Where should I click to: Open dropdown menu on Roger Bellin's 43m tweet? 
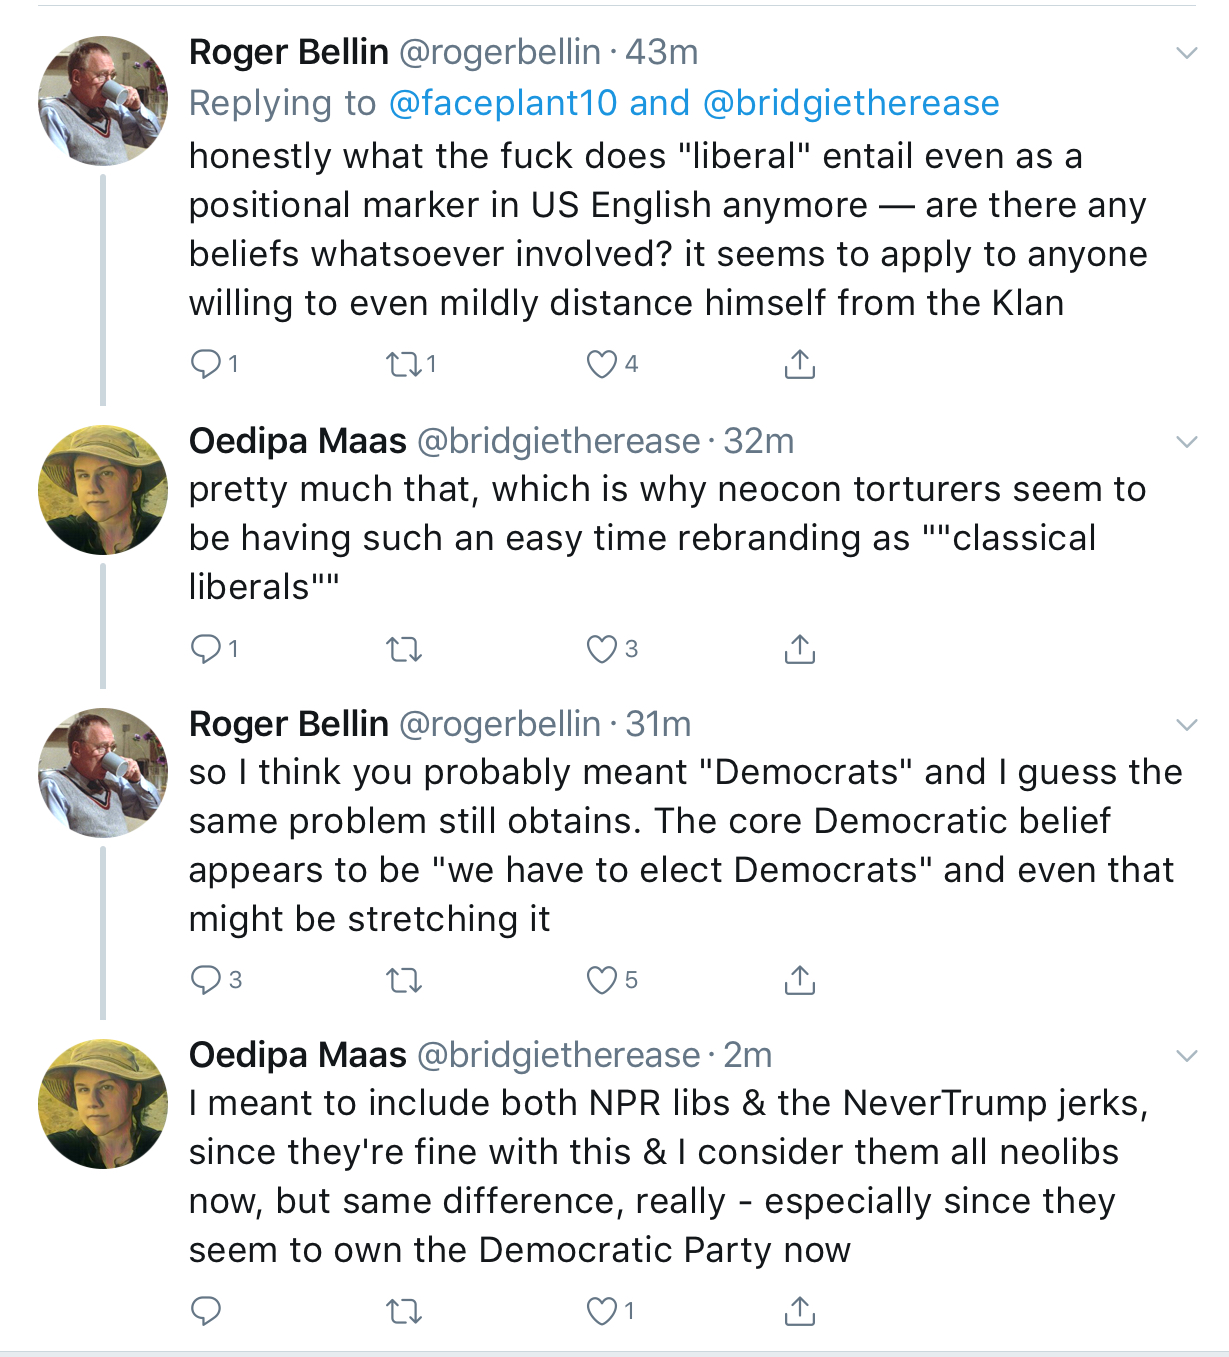1186,53
